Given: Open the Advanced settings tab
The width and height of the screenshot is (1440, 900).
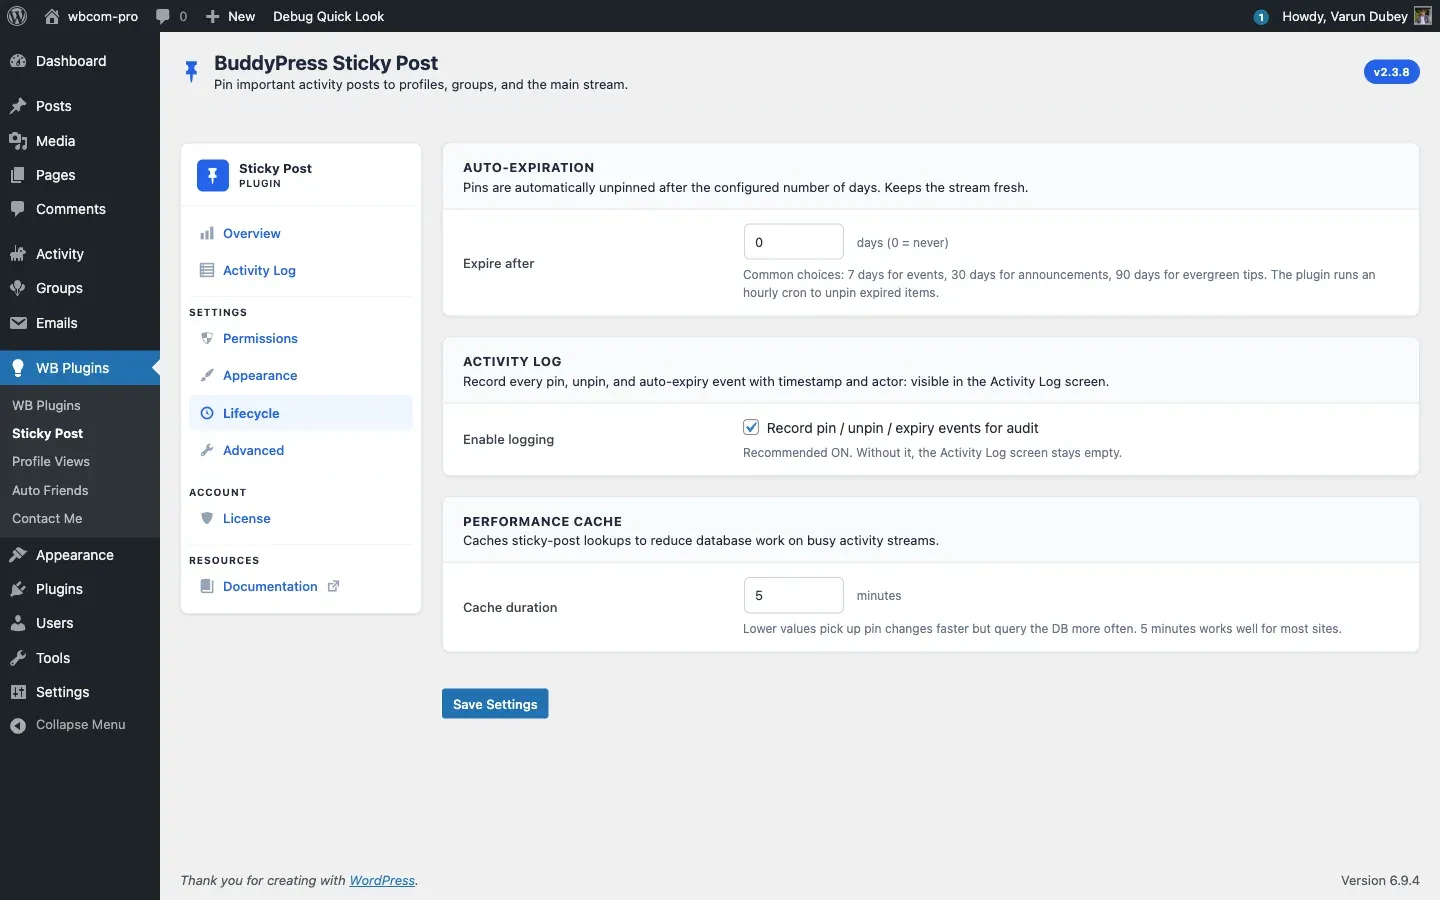Looking at the screenshot, I should [301, 450].
